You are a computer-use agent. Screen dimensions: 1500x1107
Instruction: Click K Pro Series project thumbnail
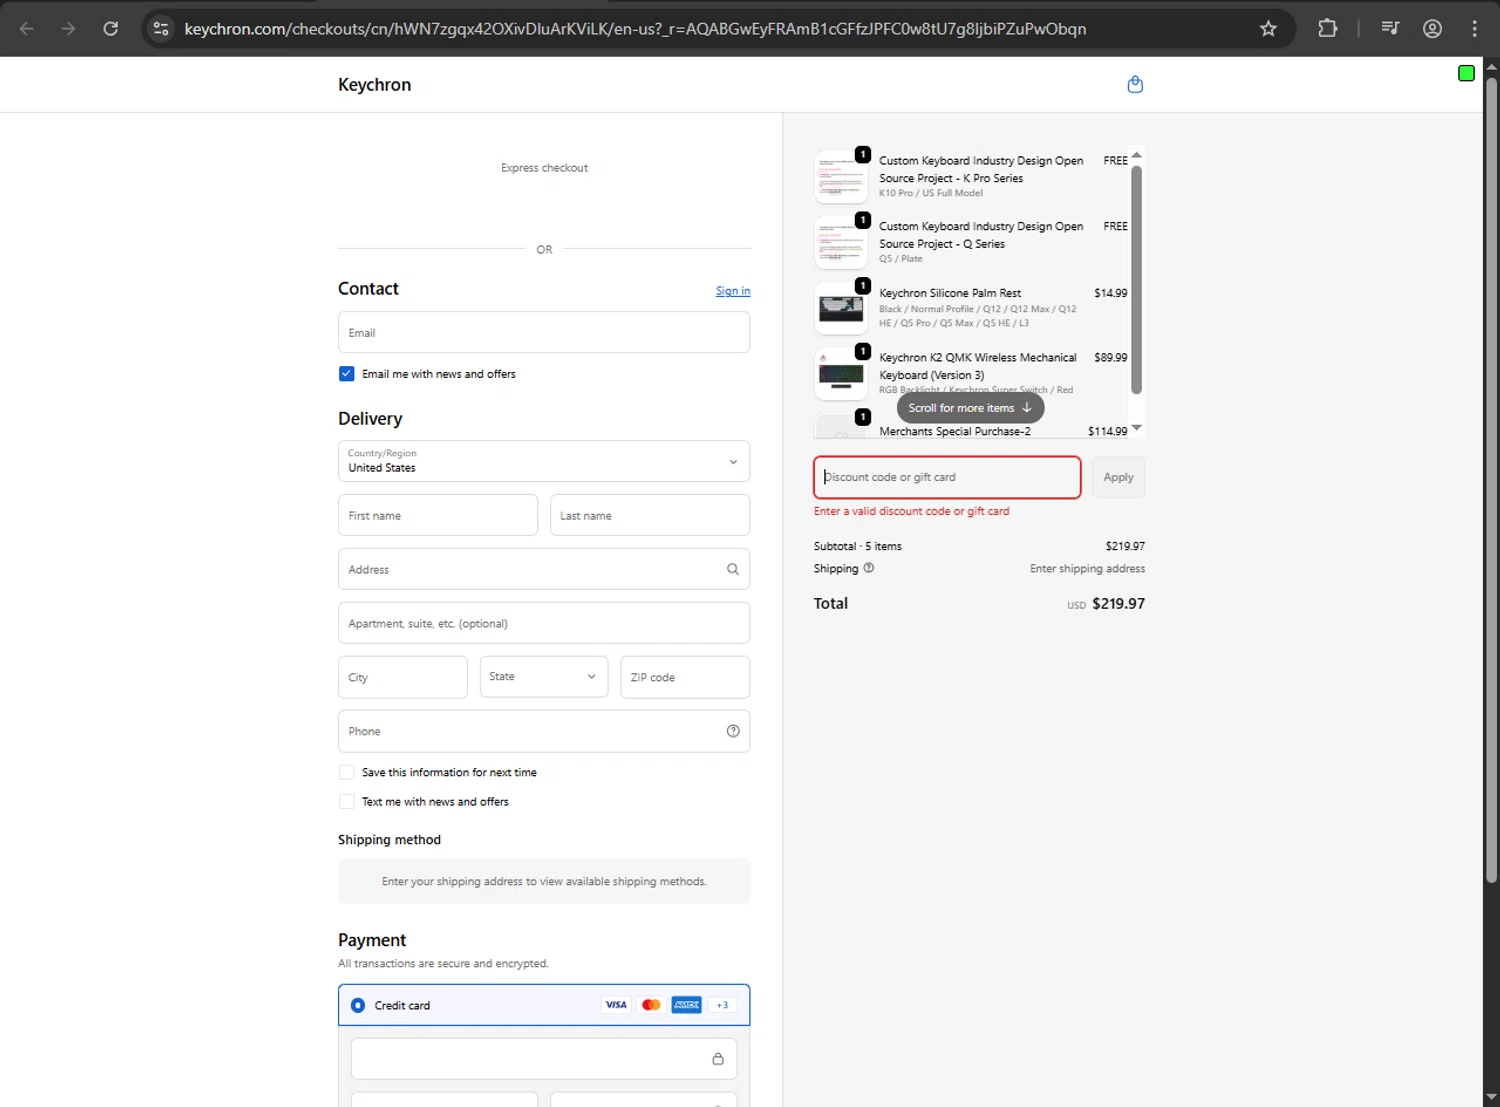[x=841, y=177]
